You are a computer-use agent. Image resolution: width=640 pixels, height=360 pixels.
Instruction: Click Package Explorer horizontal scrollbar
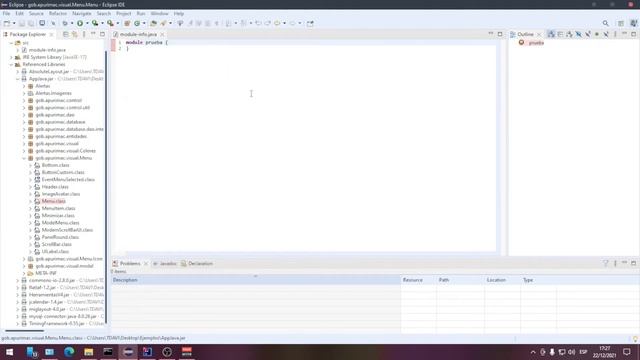click(x=24, y=331)
